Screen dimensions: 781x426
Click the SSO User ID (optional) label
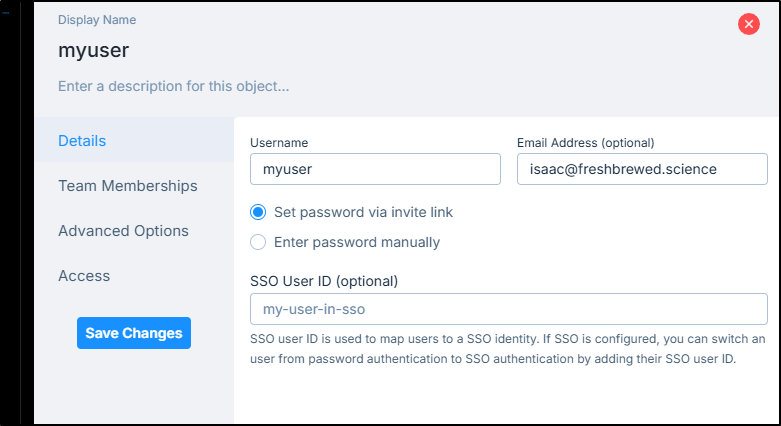pyautogui.click(x=324, y=281)
